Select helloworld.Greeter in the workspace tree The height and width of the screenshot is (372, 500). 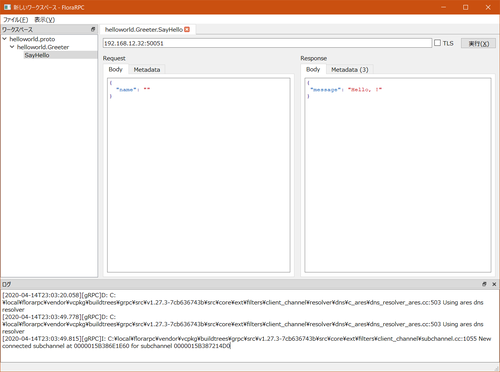43,47
